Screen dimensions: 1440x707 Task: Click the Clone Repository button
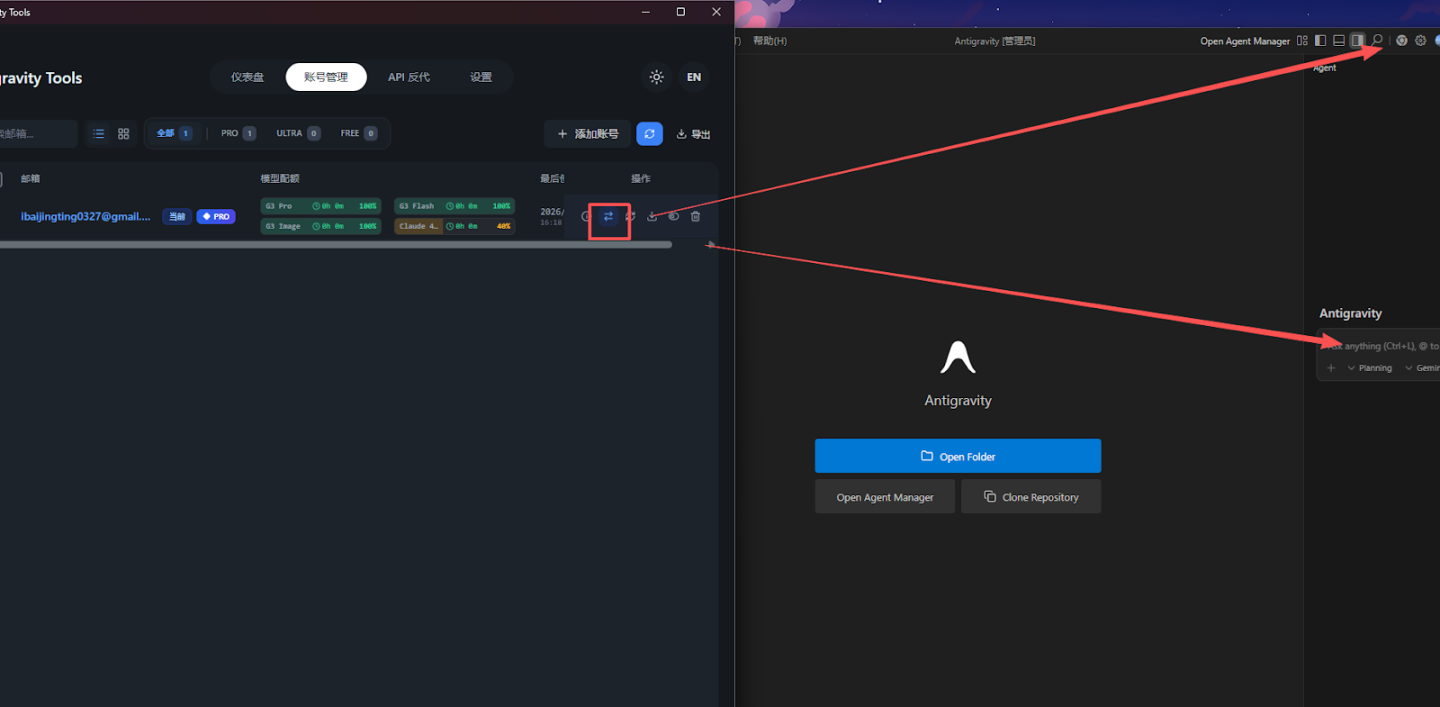[1031, 496]
